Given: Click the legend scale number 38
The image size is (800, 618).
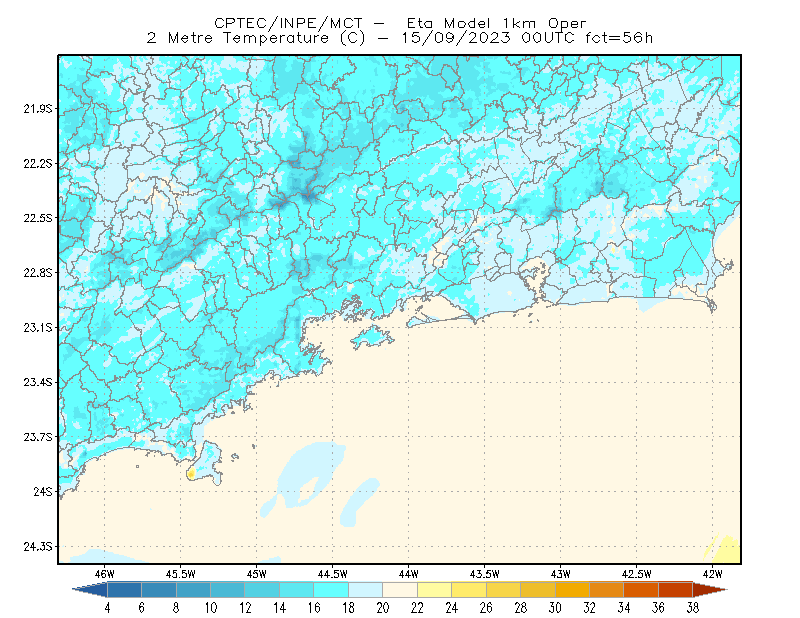Looking at the screenshot, I should pos(693,608).
